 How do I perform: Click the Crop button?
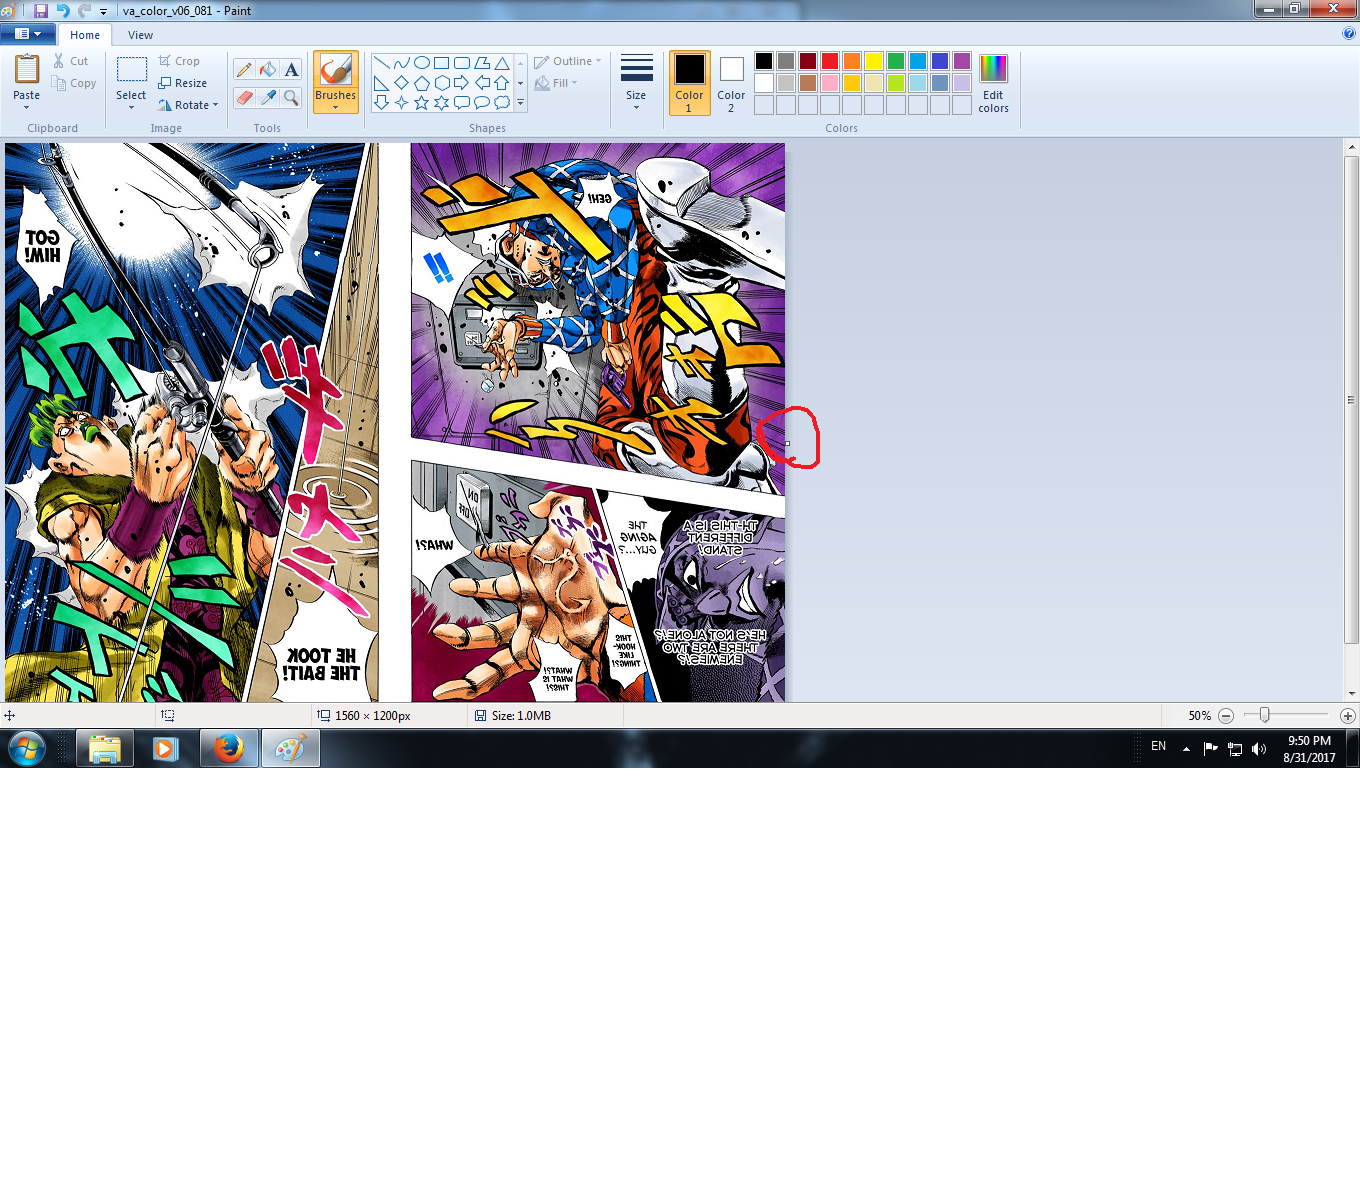pos(179,61)
